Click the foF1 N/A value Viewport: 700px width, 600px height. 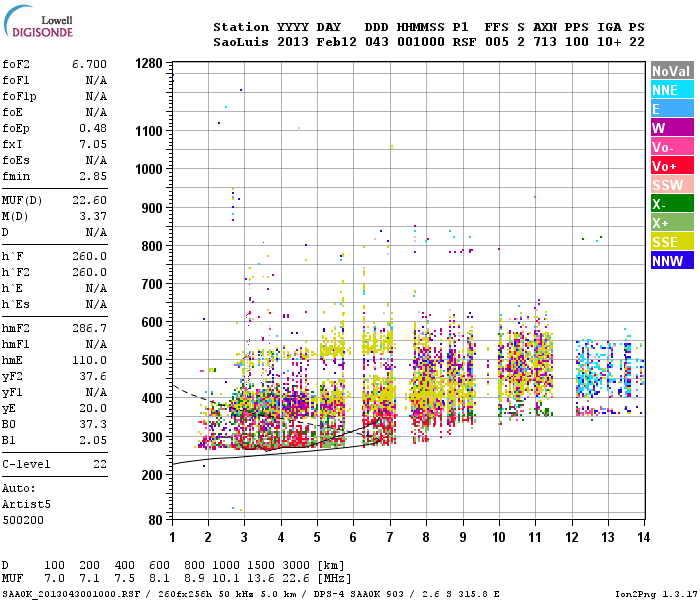(96, 80)
